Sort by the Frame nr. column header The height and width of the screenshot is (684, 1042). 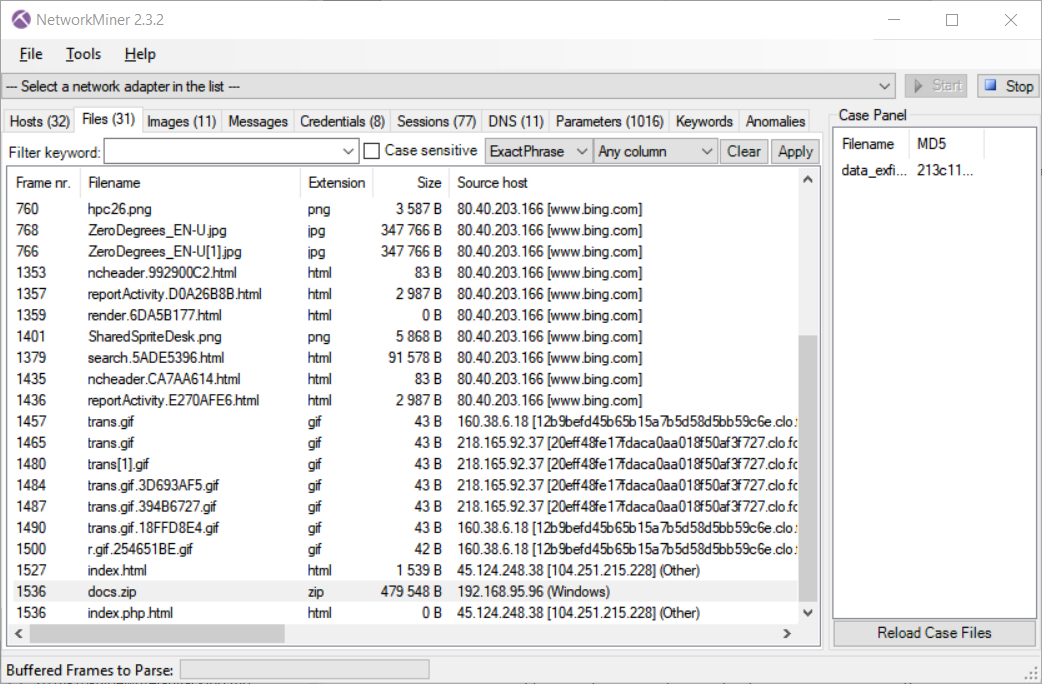pyautogui.click(x=43, y=183)
